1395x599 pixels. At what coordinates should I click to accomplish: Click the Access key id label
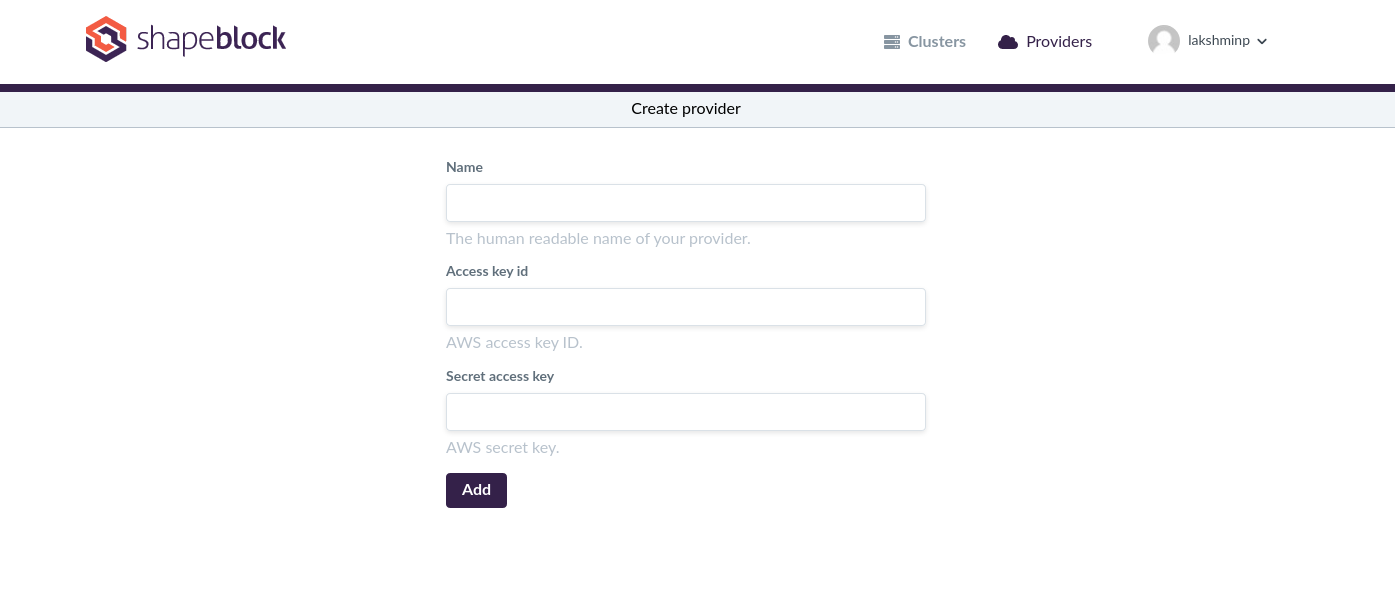coord(487,271)
